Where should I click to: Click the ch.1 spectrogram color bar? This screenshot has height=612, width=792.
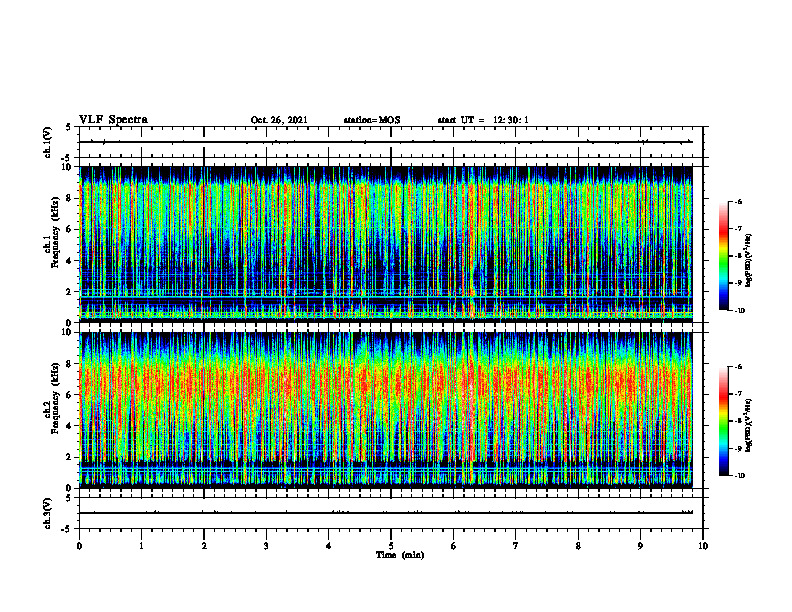point(723,256)
